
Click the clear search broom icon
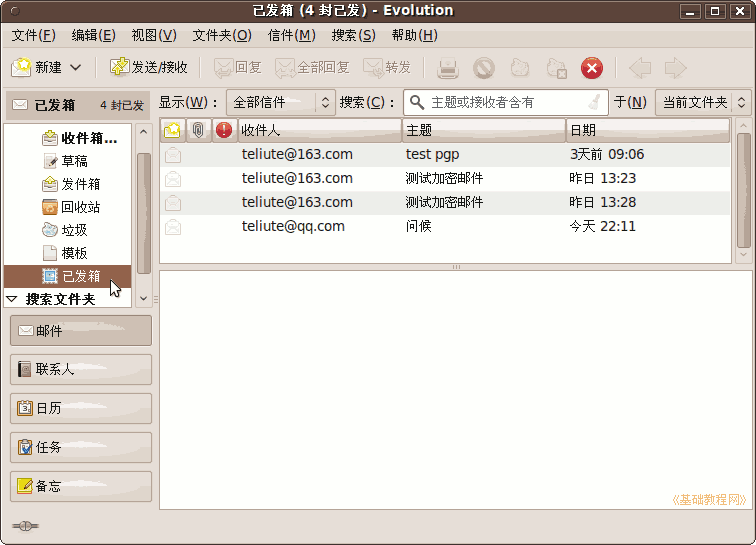595,102
